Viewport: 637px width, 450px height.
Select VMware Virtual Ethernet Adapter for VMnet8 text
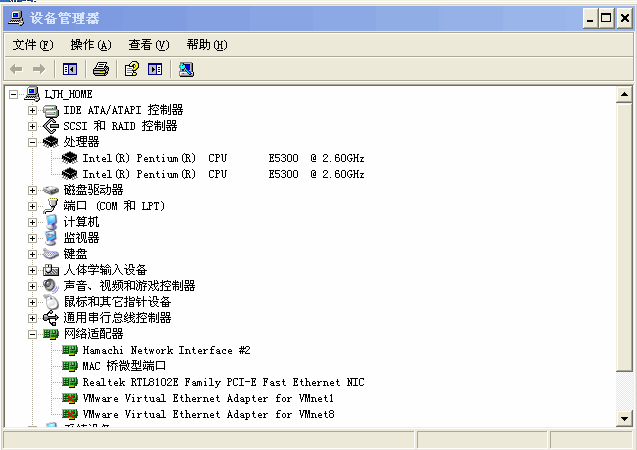pyautogui.click(x=208, y=414)
